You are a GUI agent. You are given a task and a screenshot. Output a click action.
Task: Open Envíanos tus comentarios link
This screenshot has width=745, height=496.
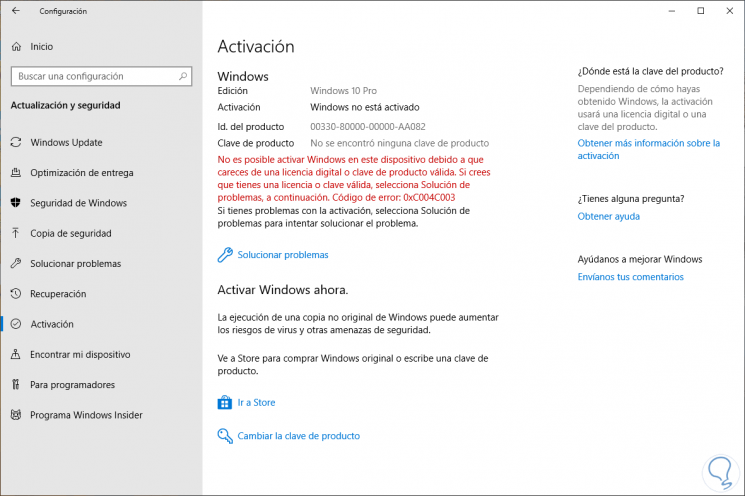[630, 277]
